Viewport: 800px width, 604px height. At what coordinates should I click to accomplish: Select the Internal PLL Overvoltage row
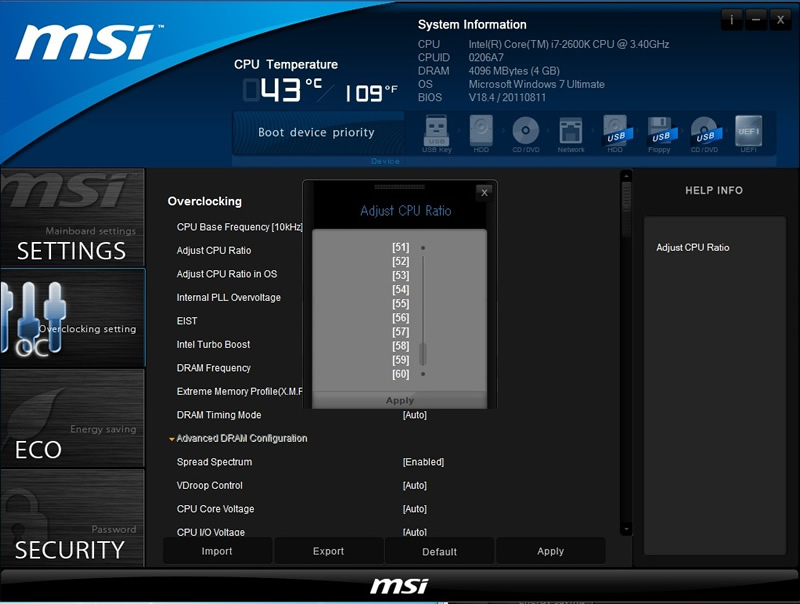[229, 297]
